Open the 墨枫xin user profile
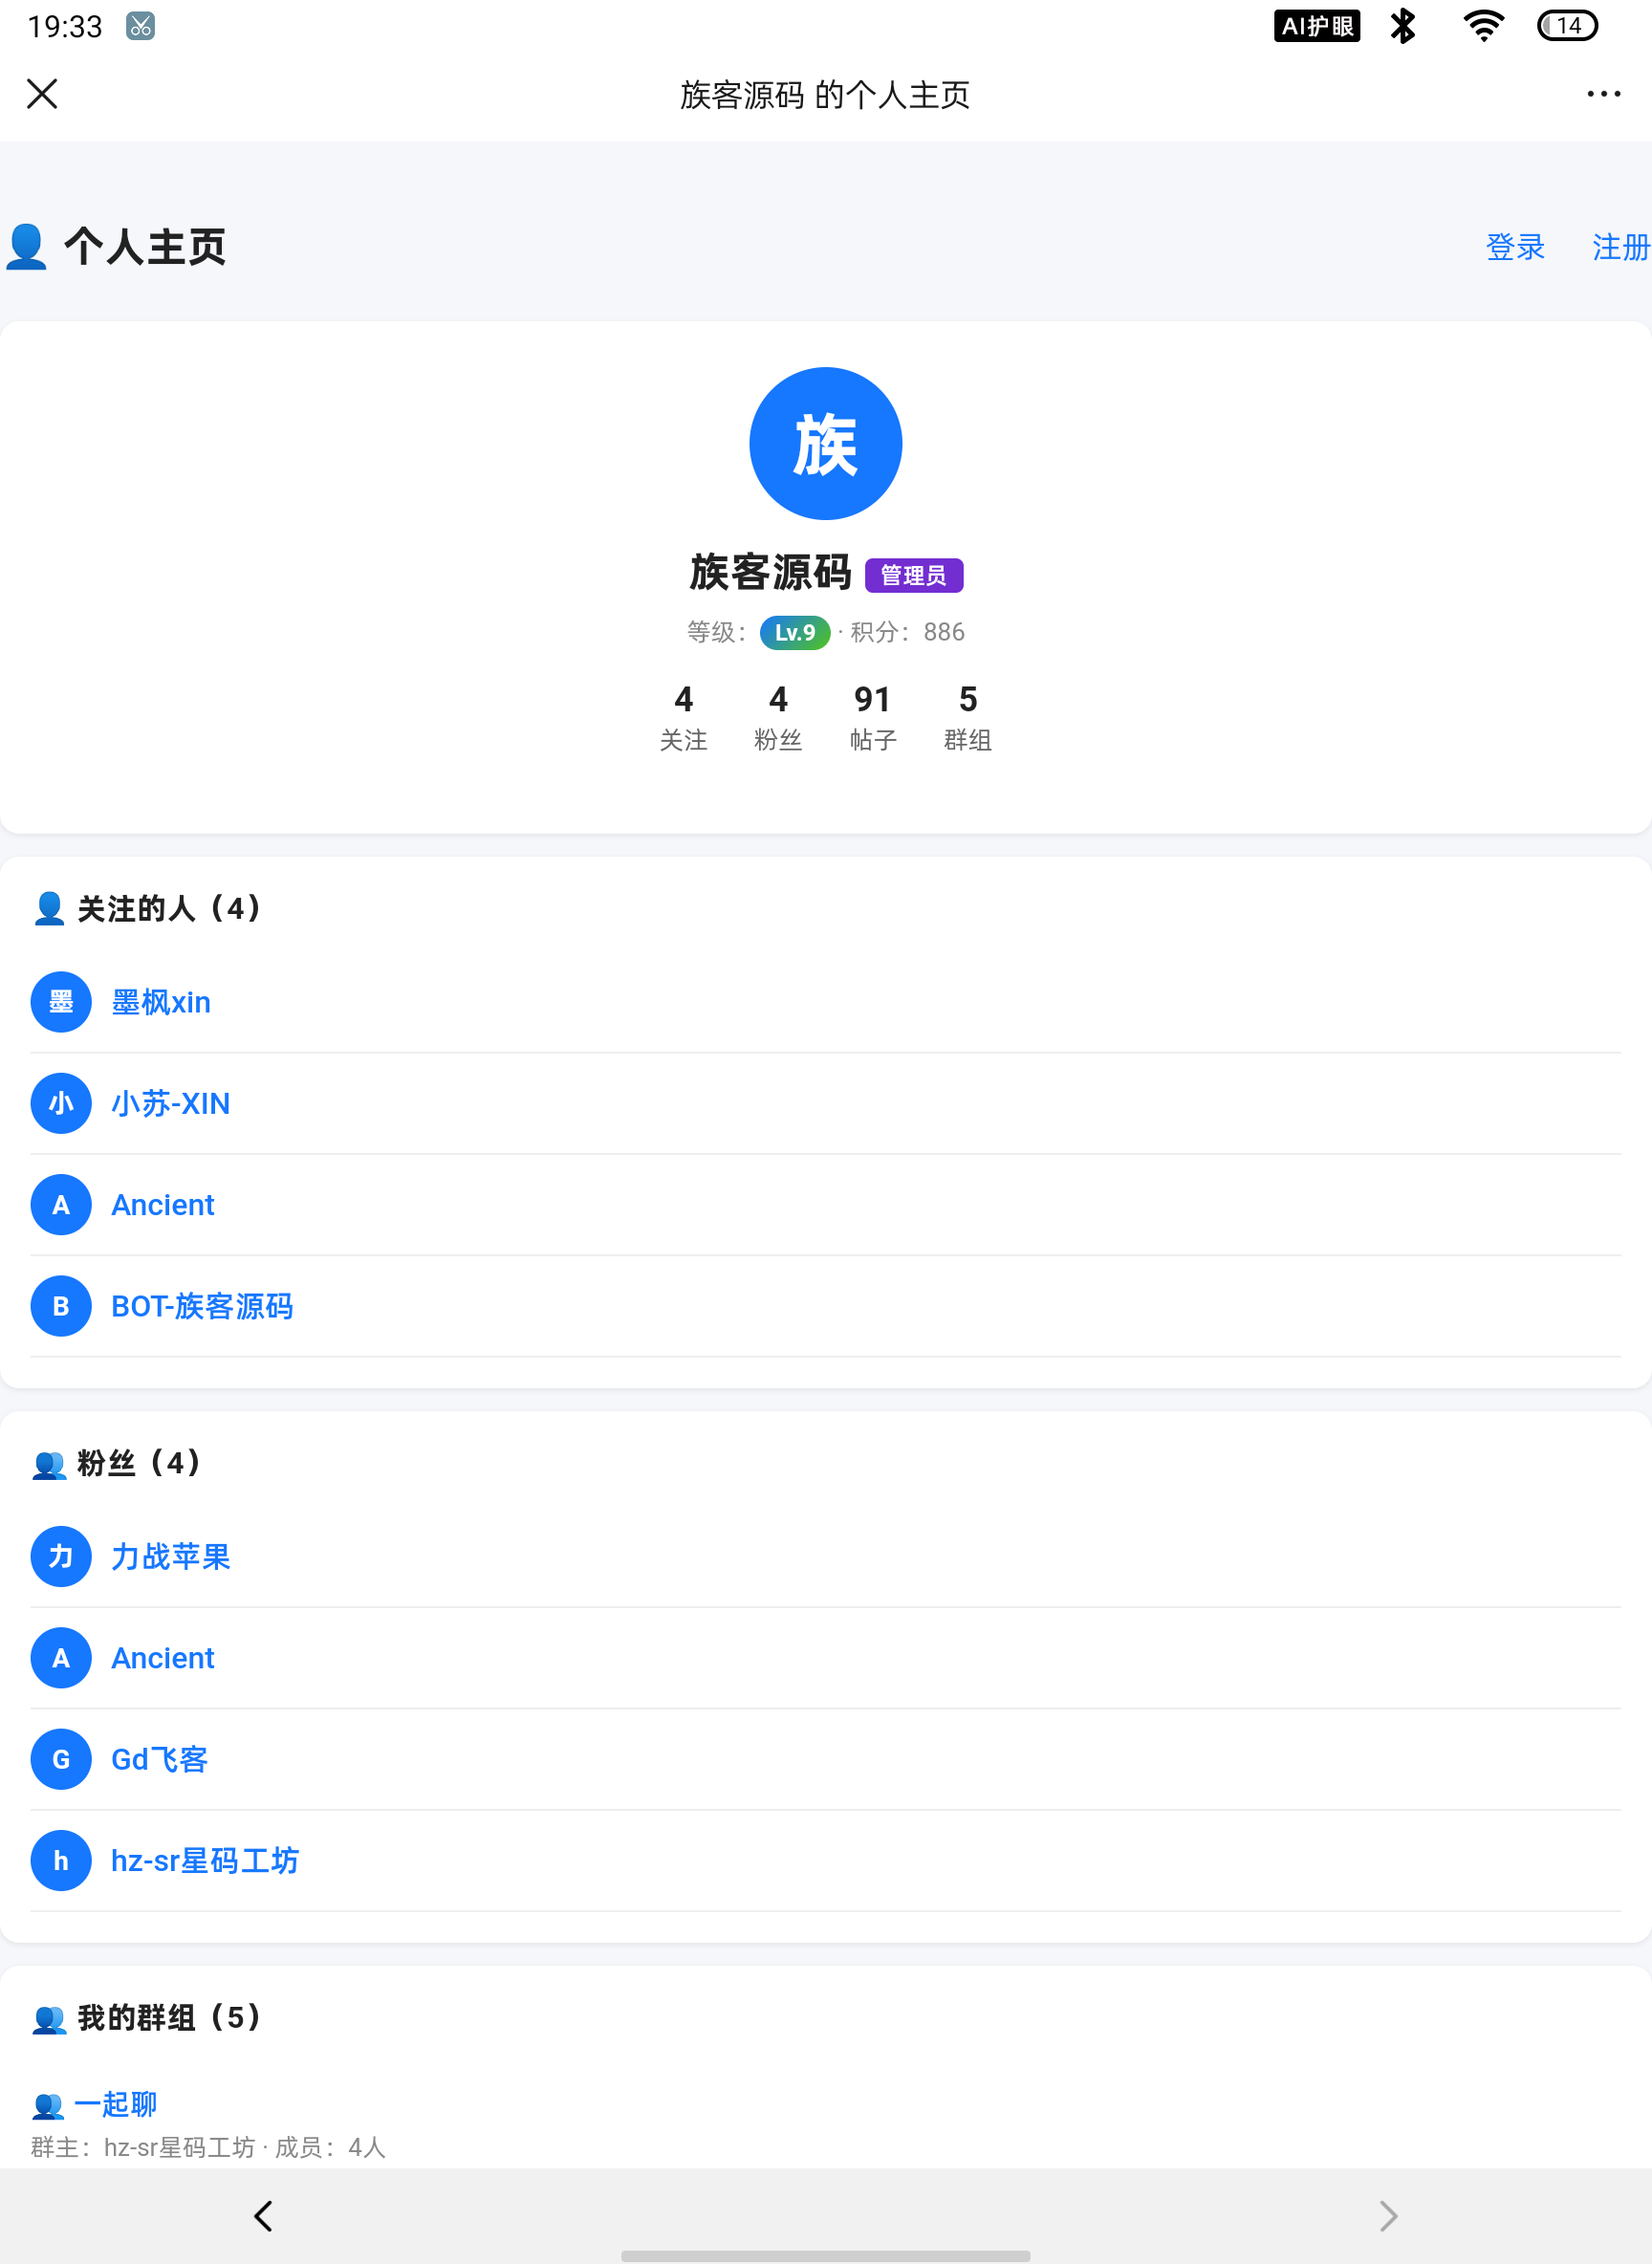The width and height of the screenshot is (1652, 2264). point(161,1002)
